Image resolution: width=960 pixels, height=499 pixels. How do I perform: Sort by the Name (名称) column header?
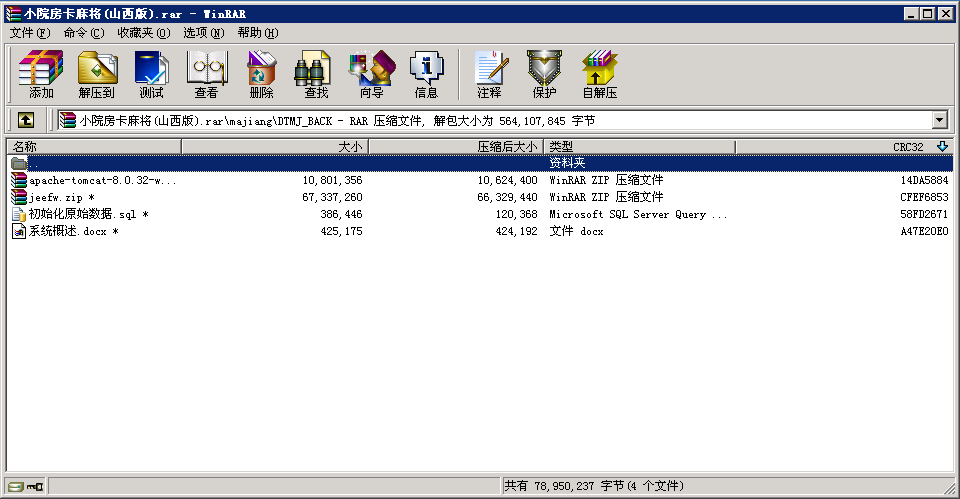click(x=94, y=147)
